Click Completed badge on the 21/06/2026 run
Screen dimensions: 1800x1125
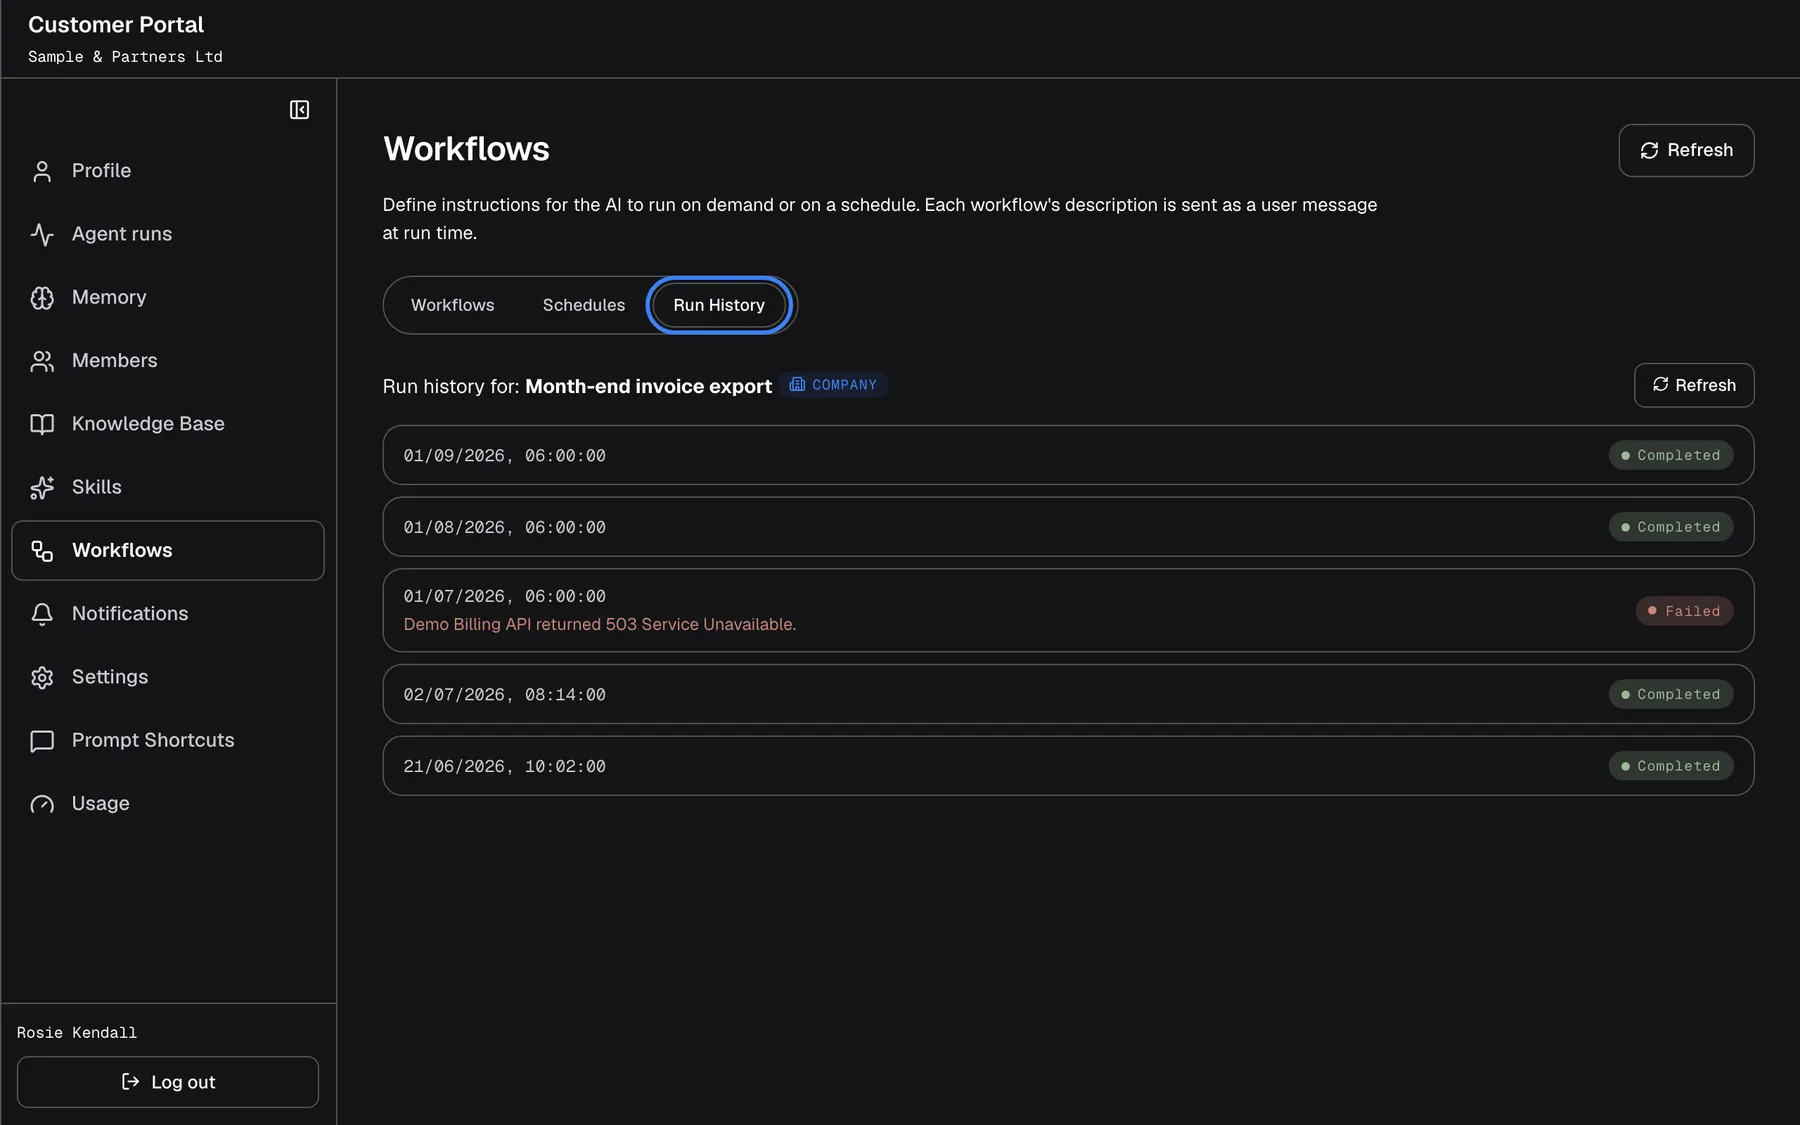click(x=1670, y=766)
